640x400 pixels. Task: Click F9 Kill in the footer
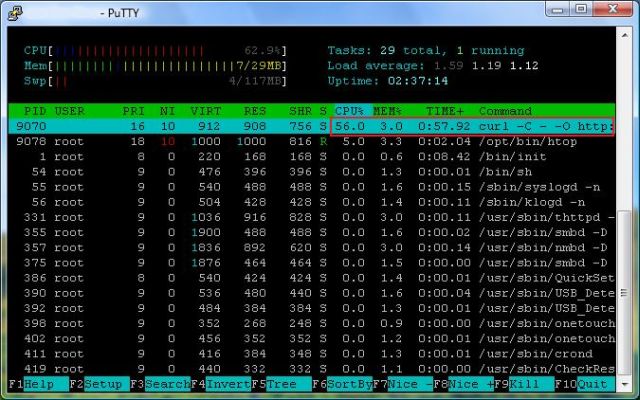click(x=524, y=384)
